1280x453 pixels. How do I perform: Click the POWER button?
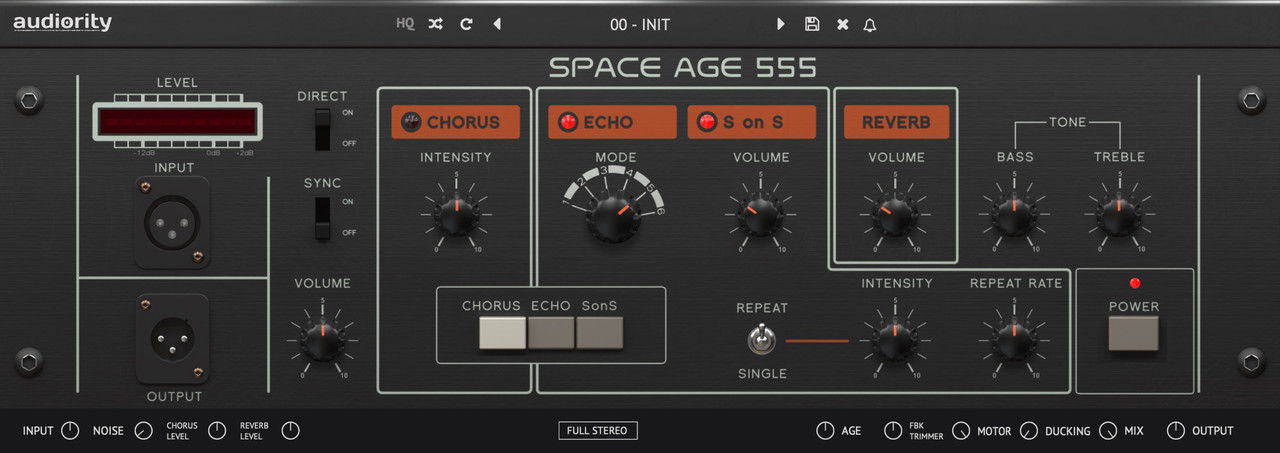pyautogui.click(x=1133, y=333)
